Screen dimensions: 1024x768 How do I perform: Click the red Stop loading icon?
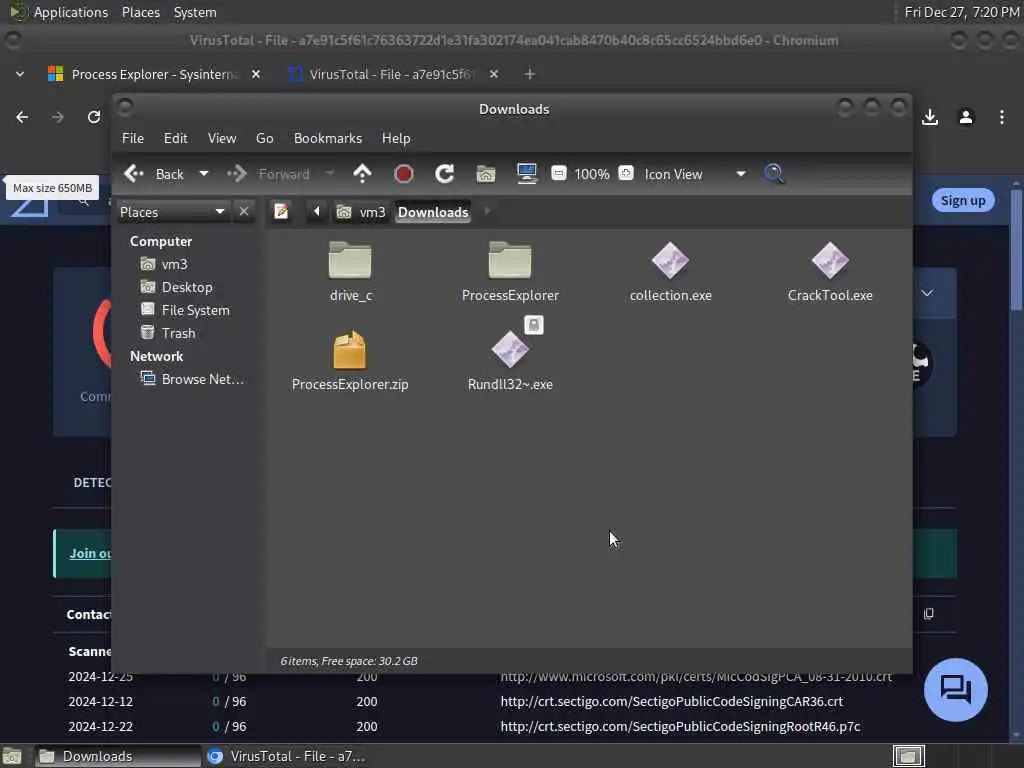404,174
